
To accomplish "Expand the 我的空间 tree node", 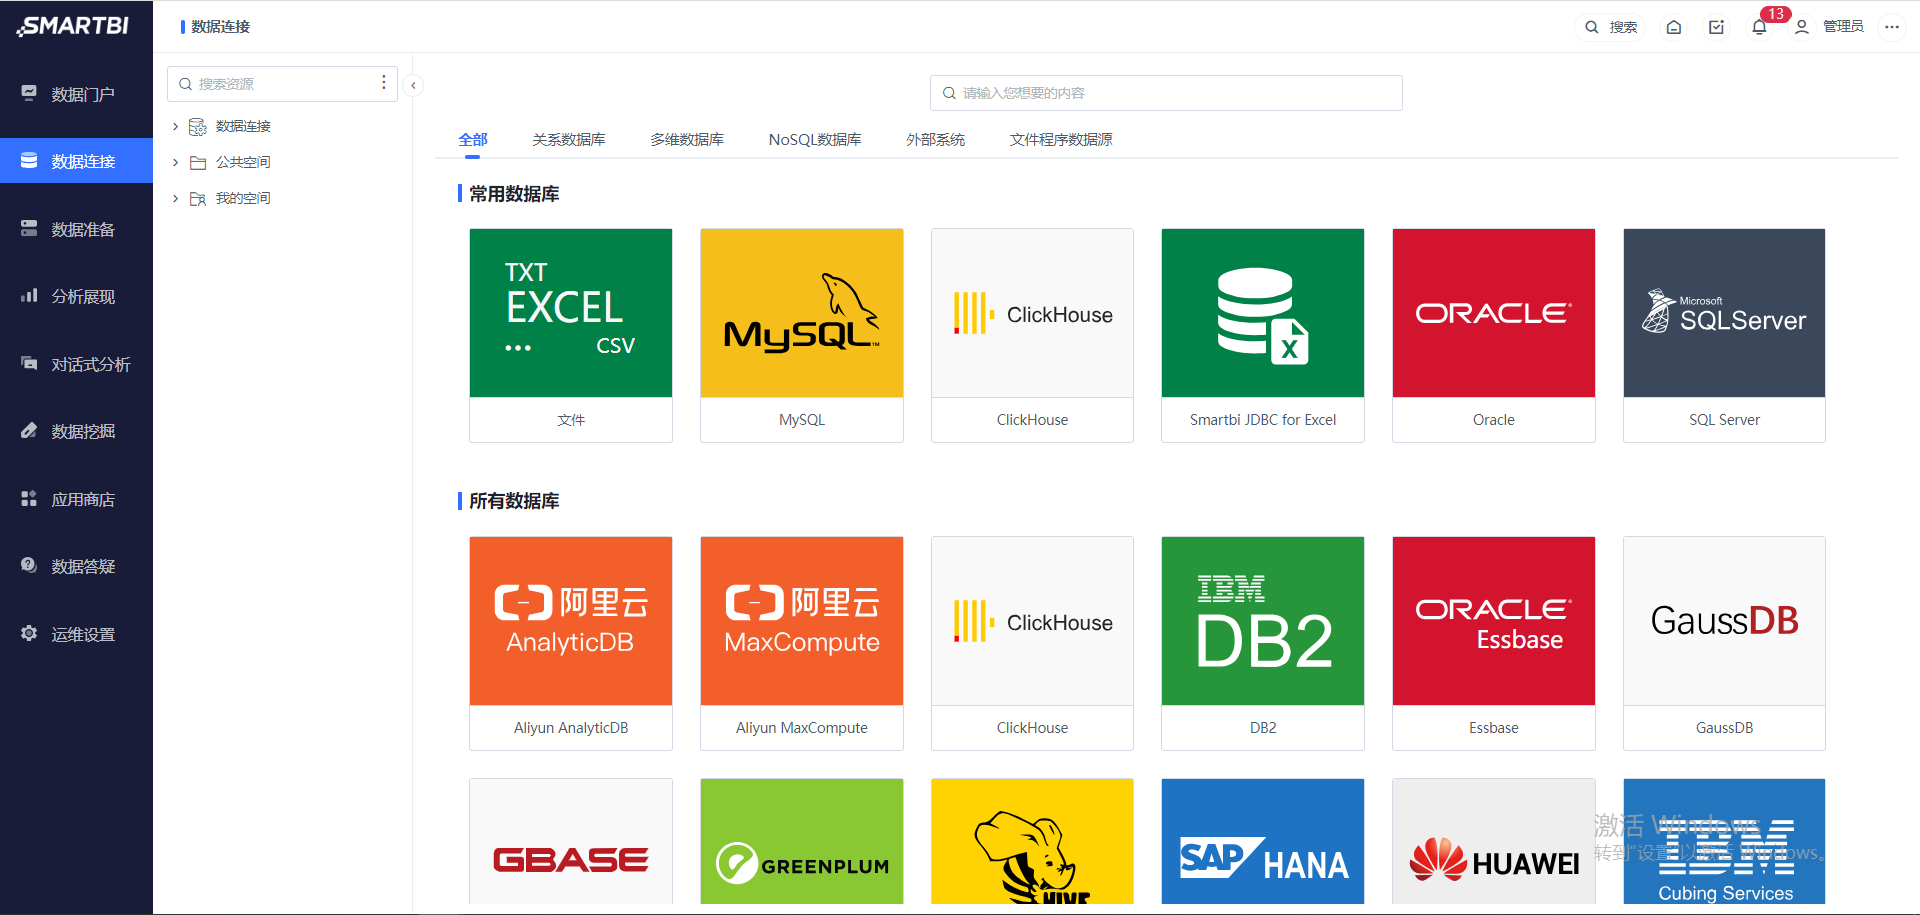I will (175, 198).
